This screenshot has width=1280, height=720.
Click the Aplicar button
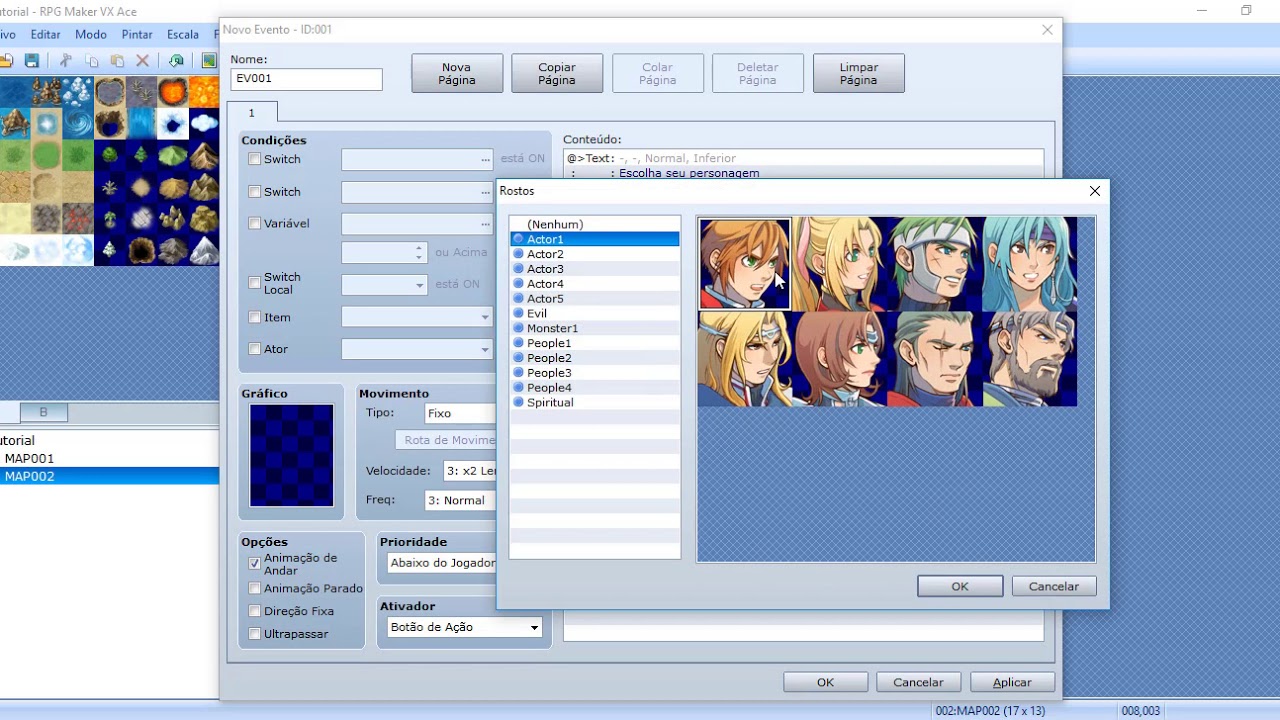click(1012, 682)
